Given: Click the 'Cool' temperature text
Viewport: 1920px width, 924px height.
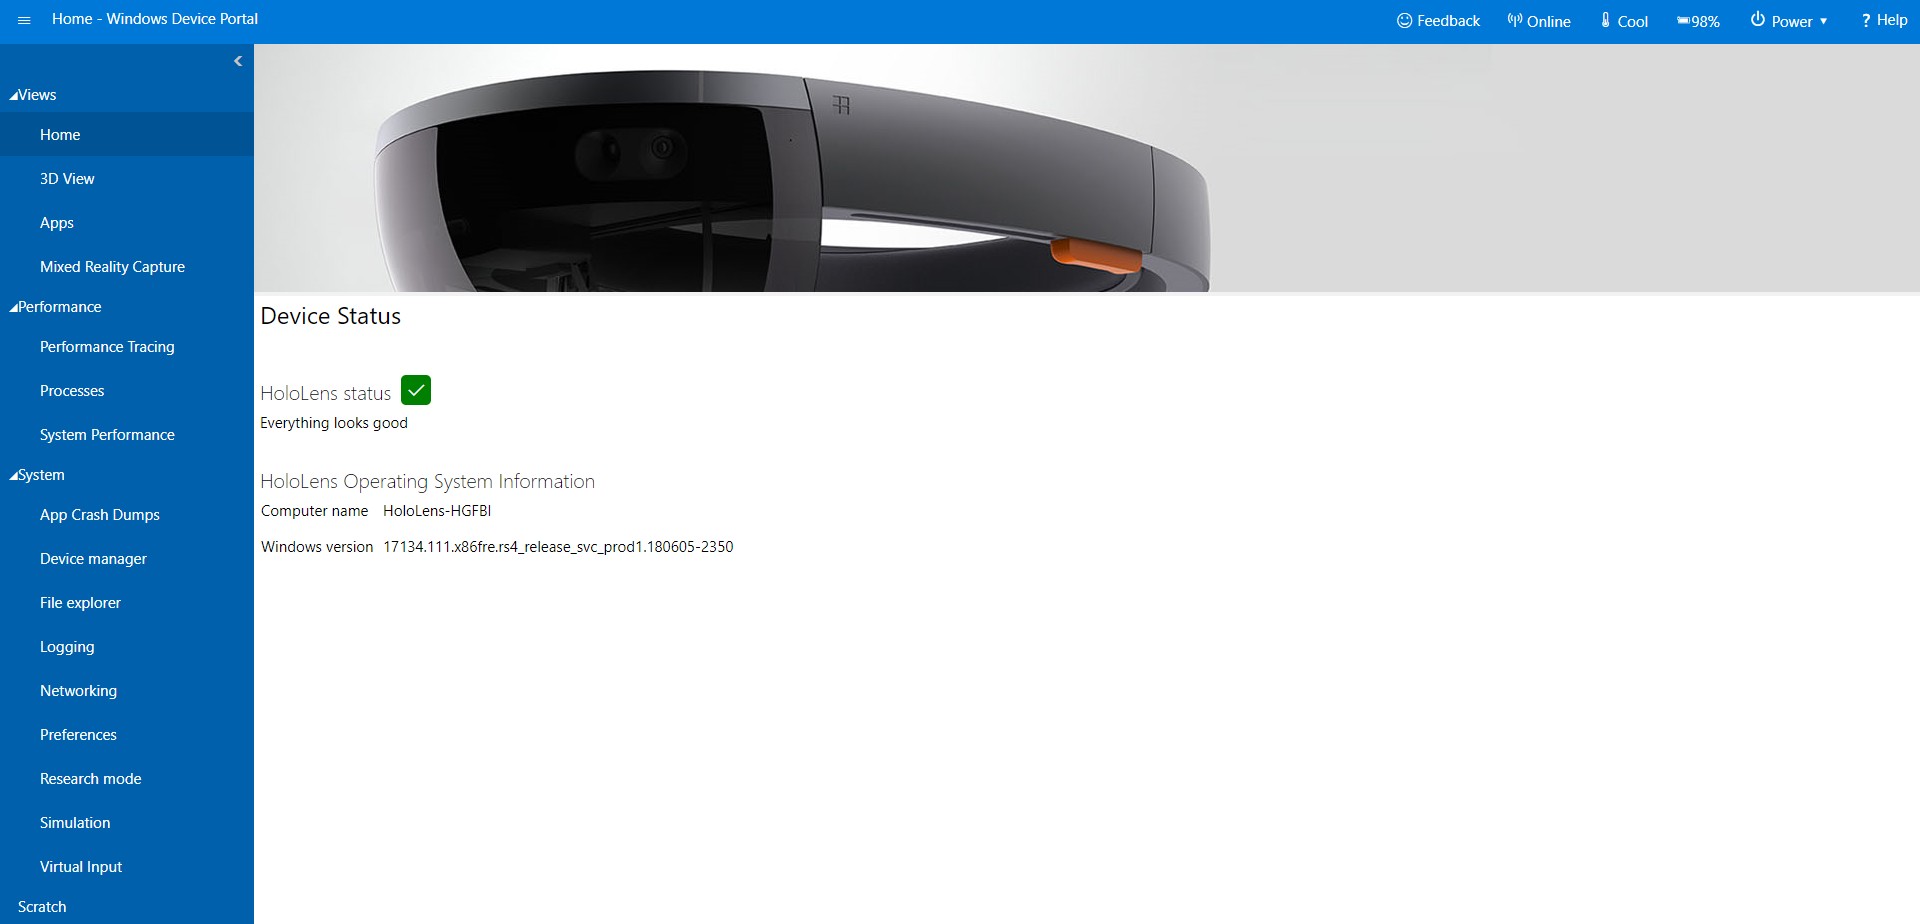Looking at the screenshot, I should click(x=1633, y=21).
